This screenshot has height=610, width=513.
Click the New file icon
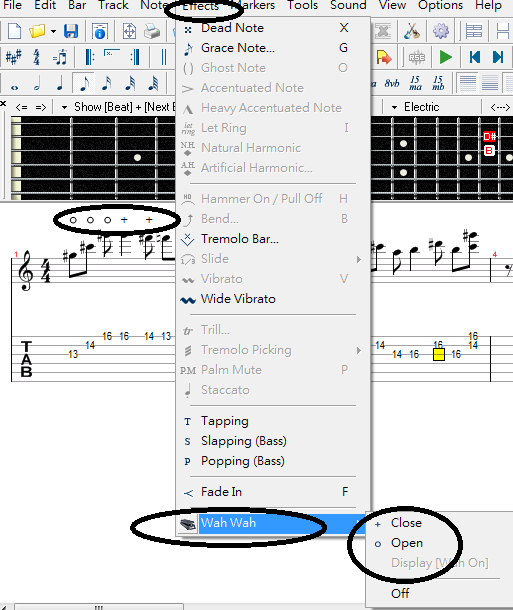(14, 31)
